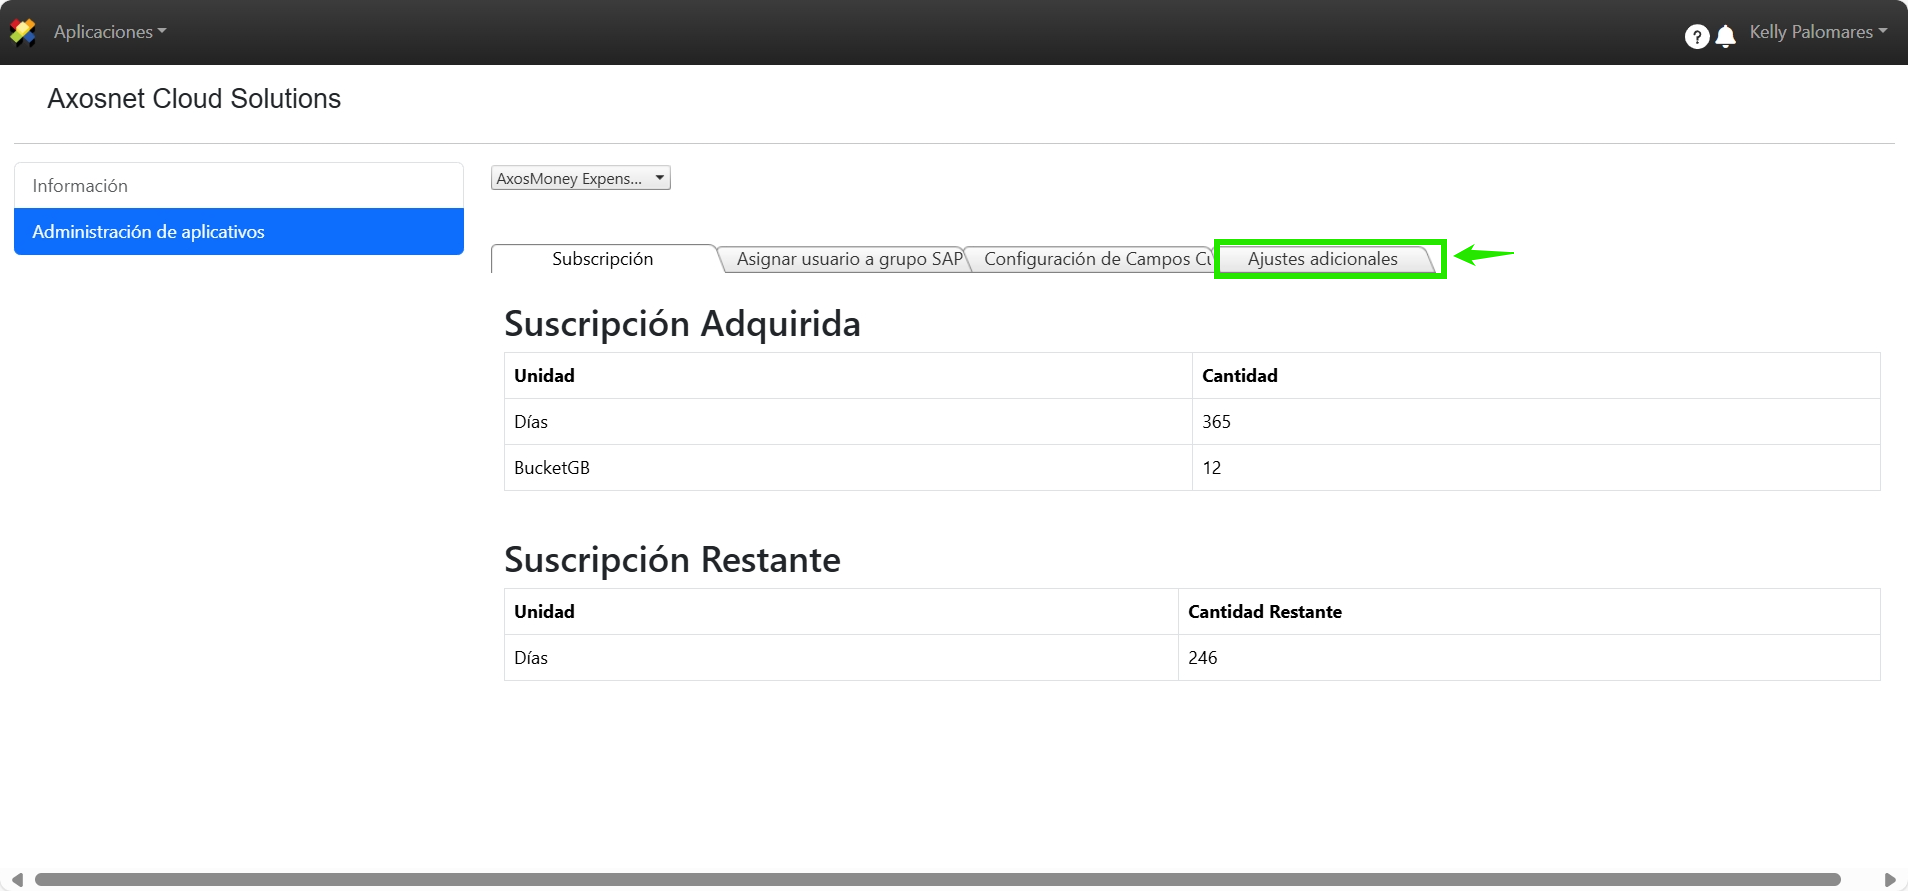Open the AxosMoney Expens... application selector
Screen dimensions: 1908x891
580,178
